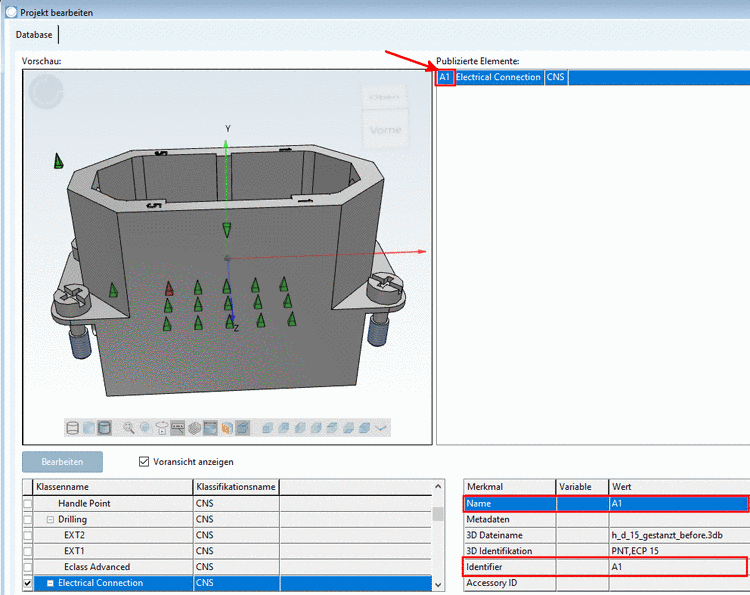This screenshot has width=750, height=595.
Task: Click the Klassifikationsname column header
Action: (236, 487)
